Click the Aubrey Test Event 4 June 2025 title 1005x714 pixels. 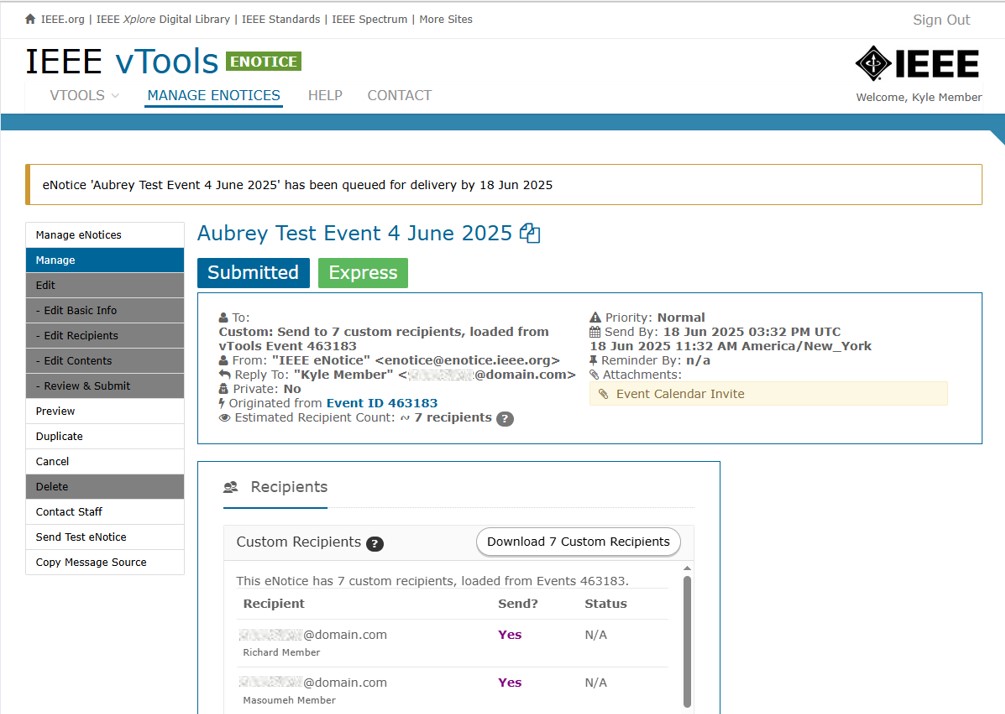(354, 233)
